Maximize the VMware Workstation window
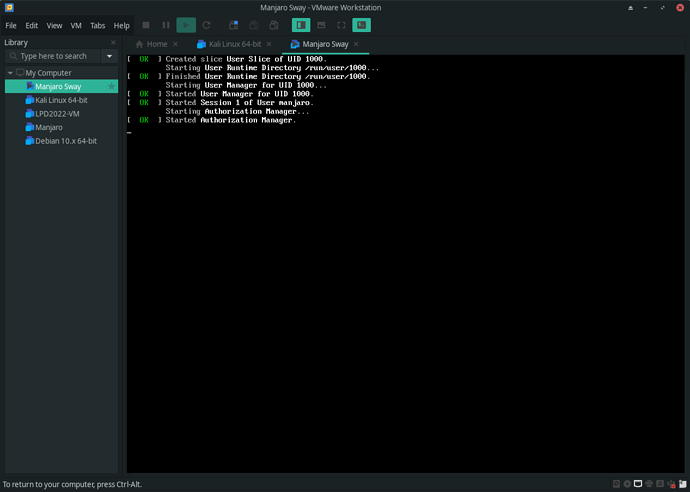 (x=663, y=7)
